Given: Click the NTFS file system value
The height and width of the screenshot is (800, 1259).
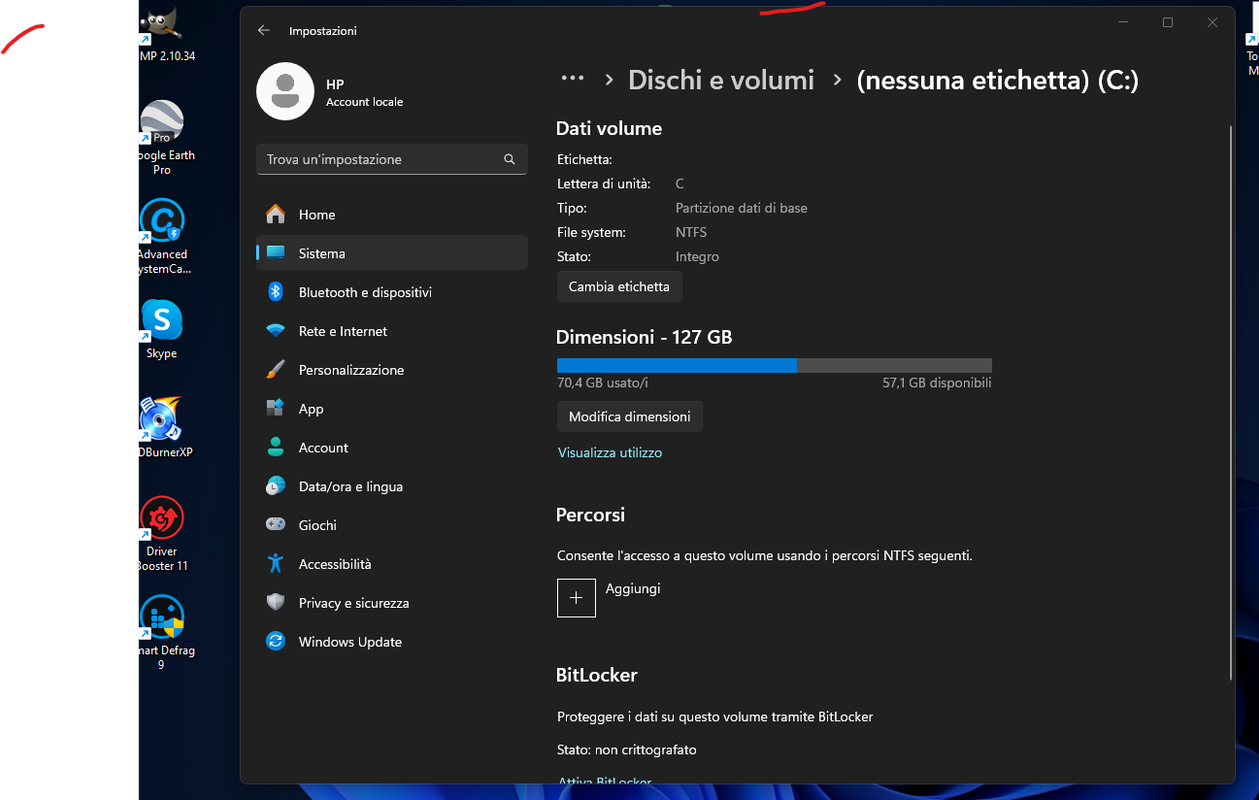Looking at the screenshot, I should [x=691, y=232].
